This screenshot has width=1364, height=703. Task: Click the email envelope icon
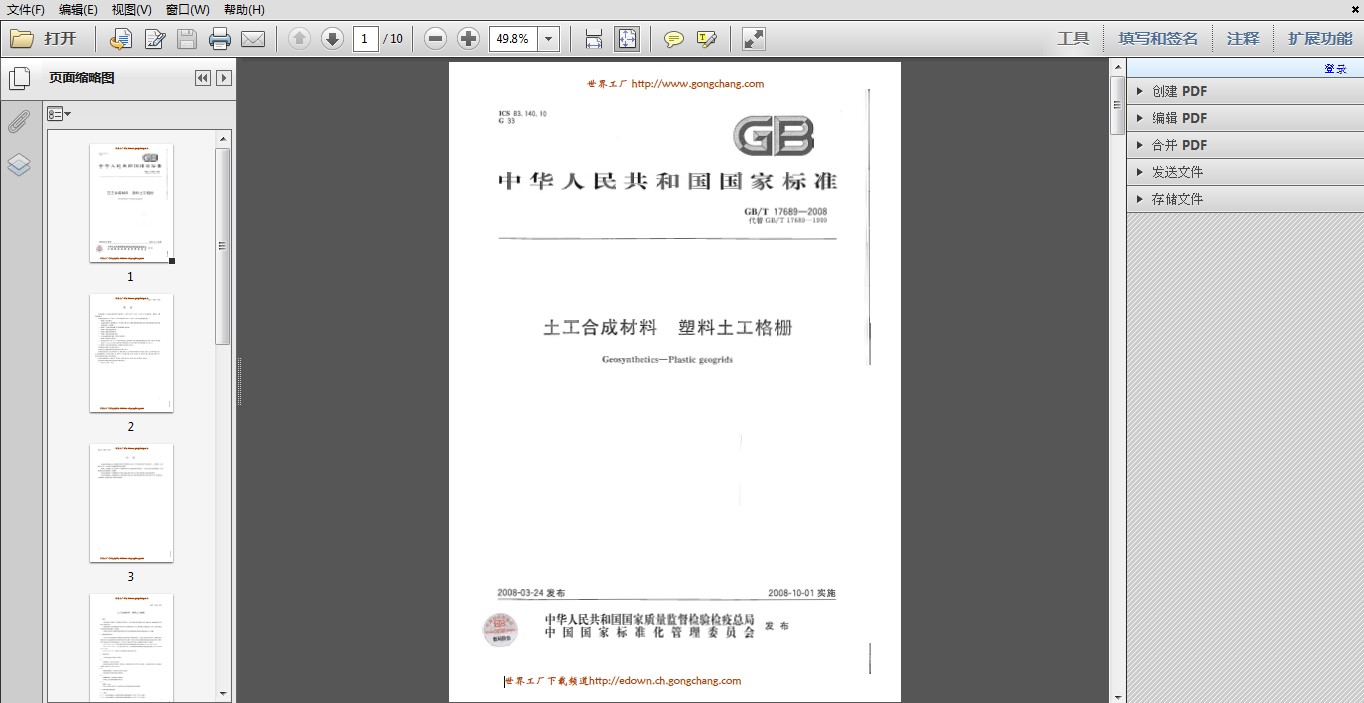click(x=253, y=39)
